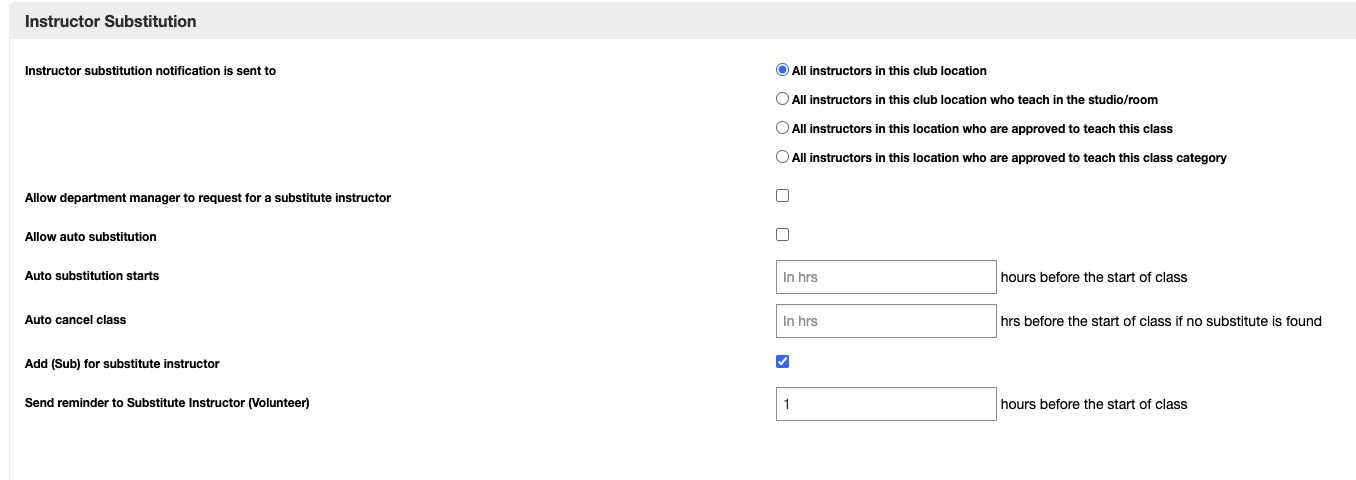The width and height of the screenshot is (1356, 480).
Task: Click "Send reminder to Substitute Instructor (Volunteer)" label
Action: click(167, 403)
